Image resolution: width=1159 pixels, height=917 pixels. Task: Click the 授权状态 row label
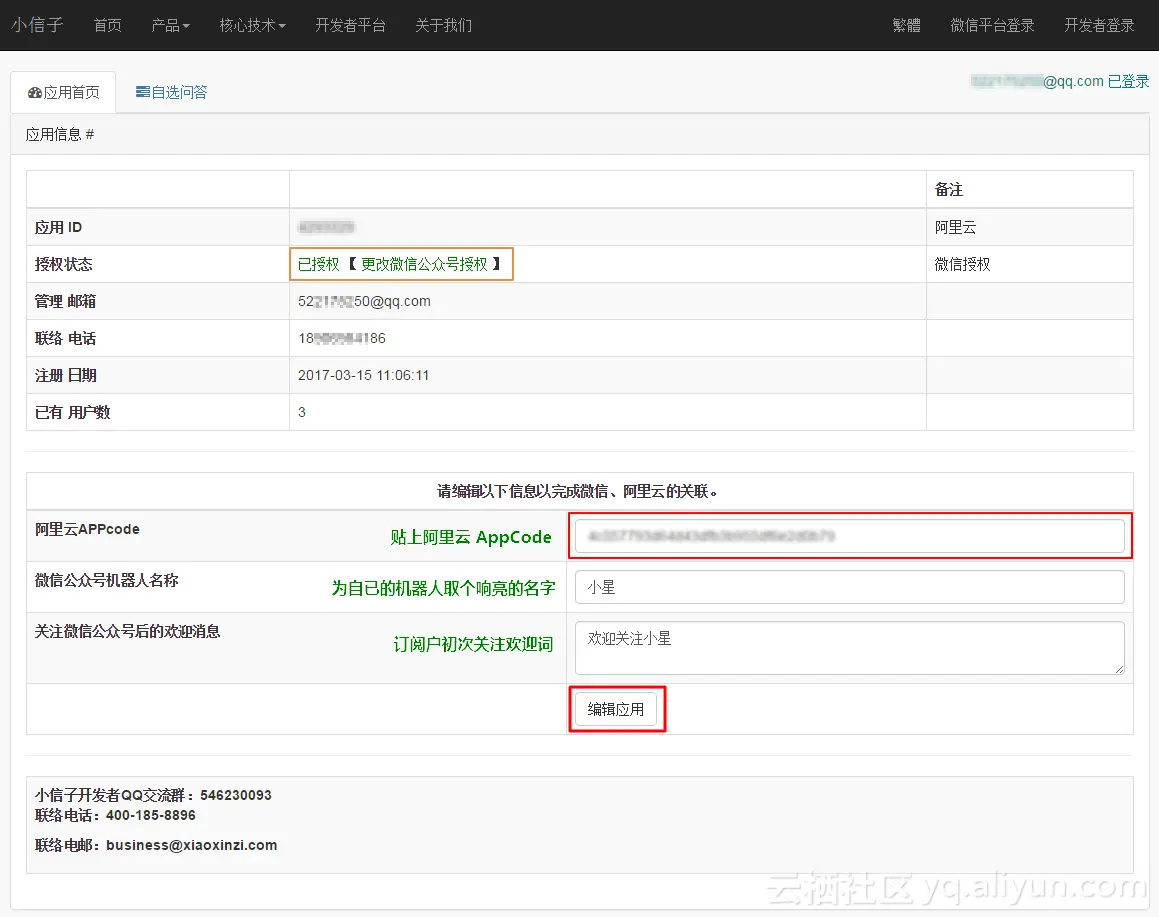(x=64, y=265)
